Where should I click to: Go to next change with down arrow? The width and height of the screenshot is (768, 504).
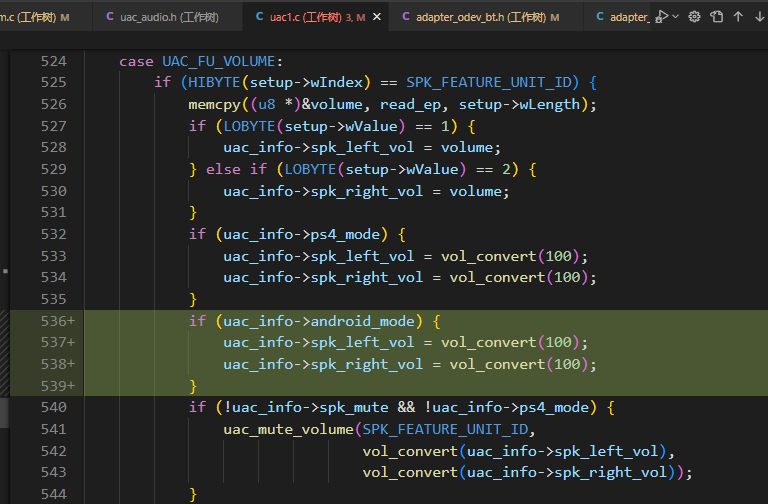[760, 17]
